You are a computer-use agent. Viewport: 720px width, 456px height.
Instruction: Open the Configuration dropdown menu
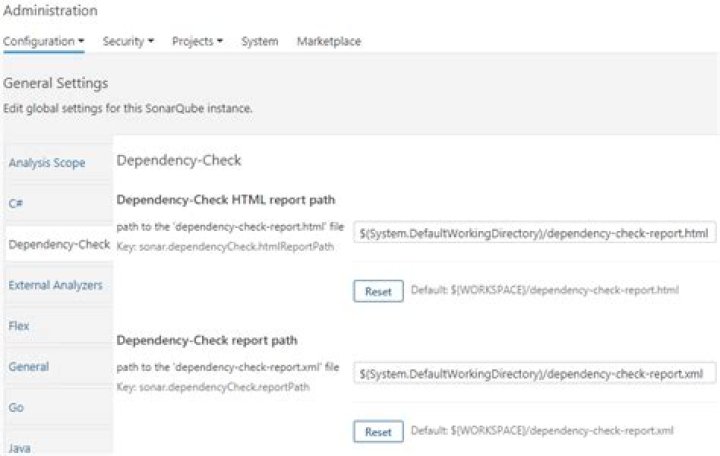tap(44, 41)
